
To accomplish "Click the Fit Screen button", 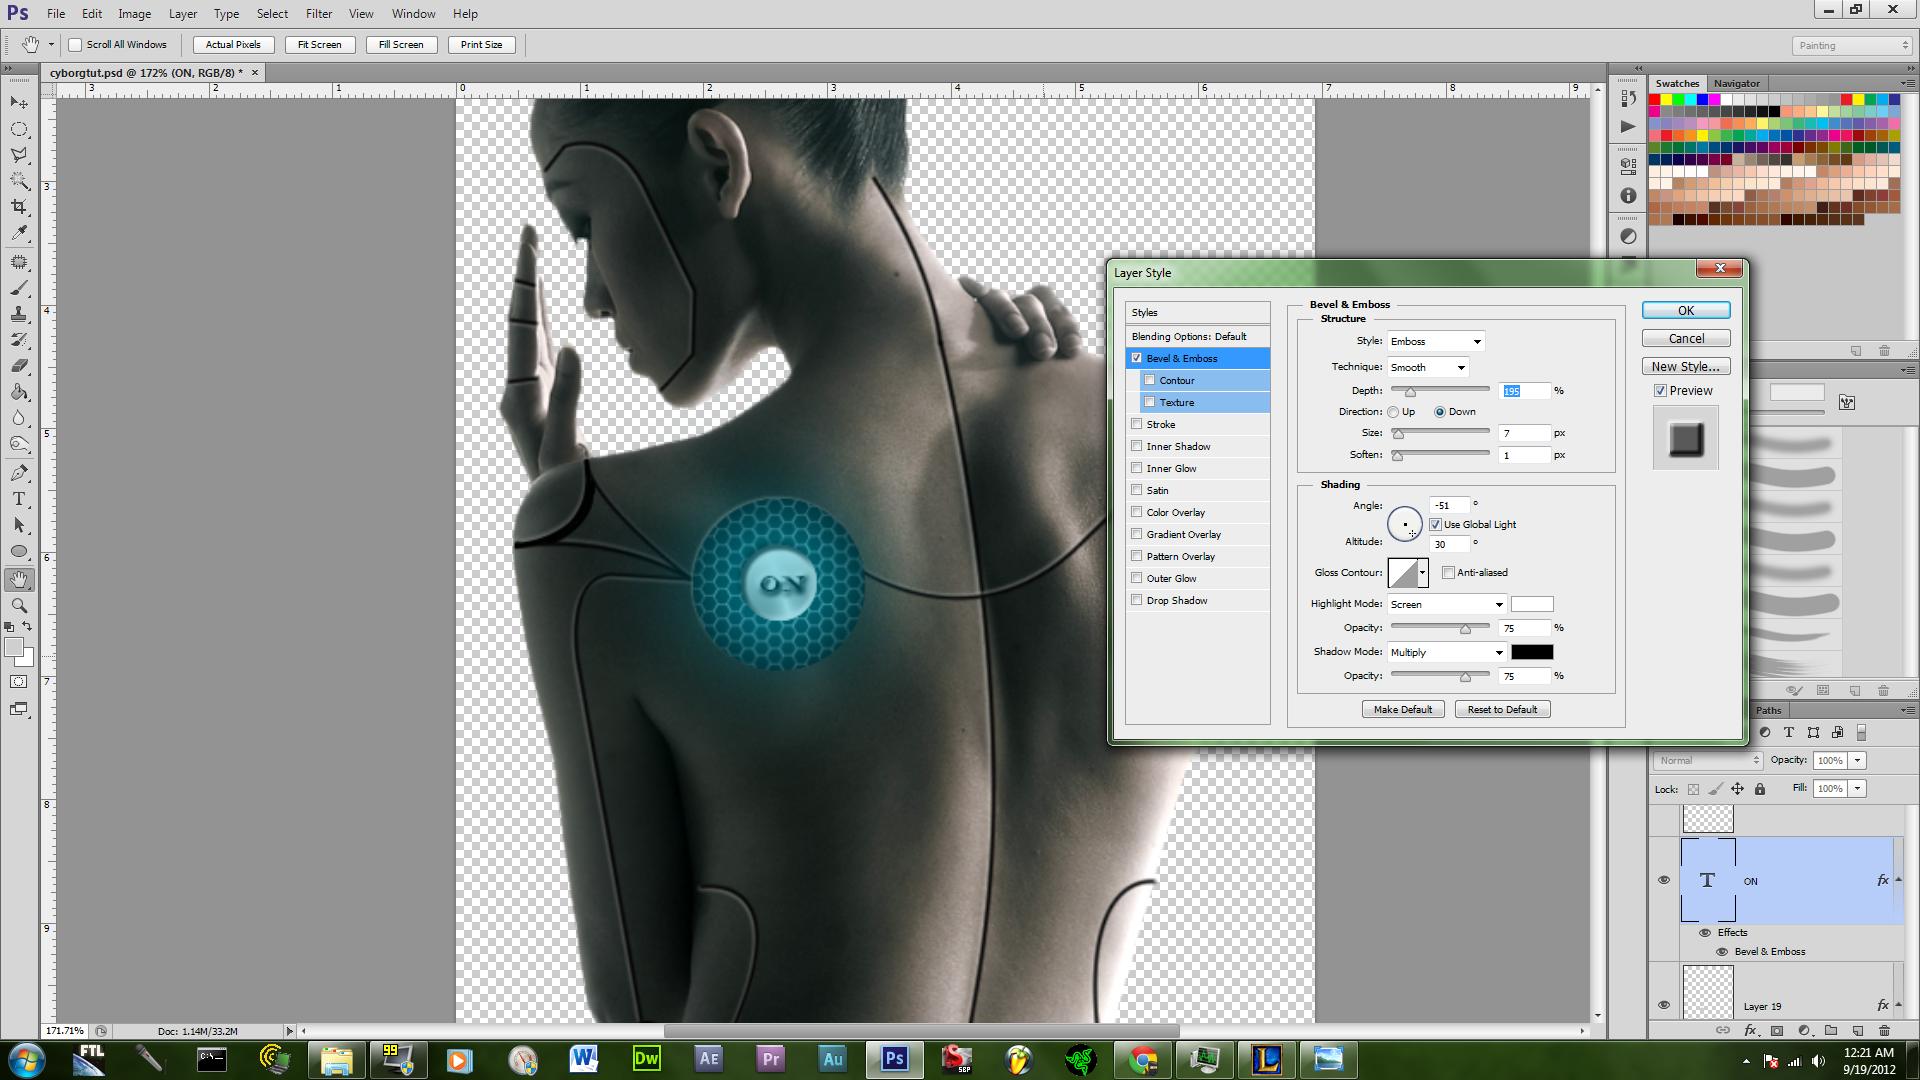I will (320, 45).
